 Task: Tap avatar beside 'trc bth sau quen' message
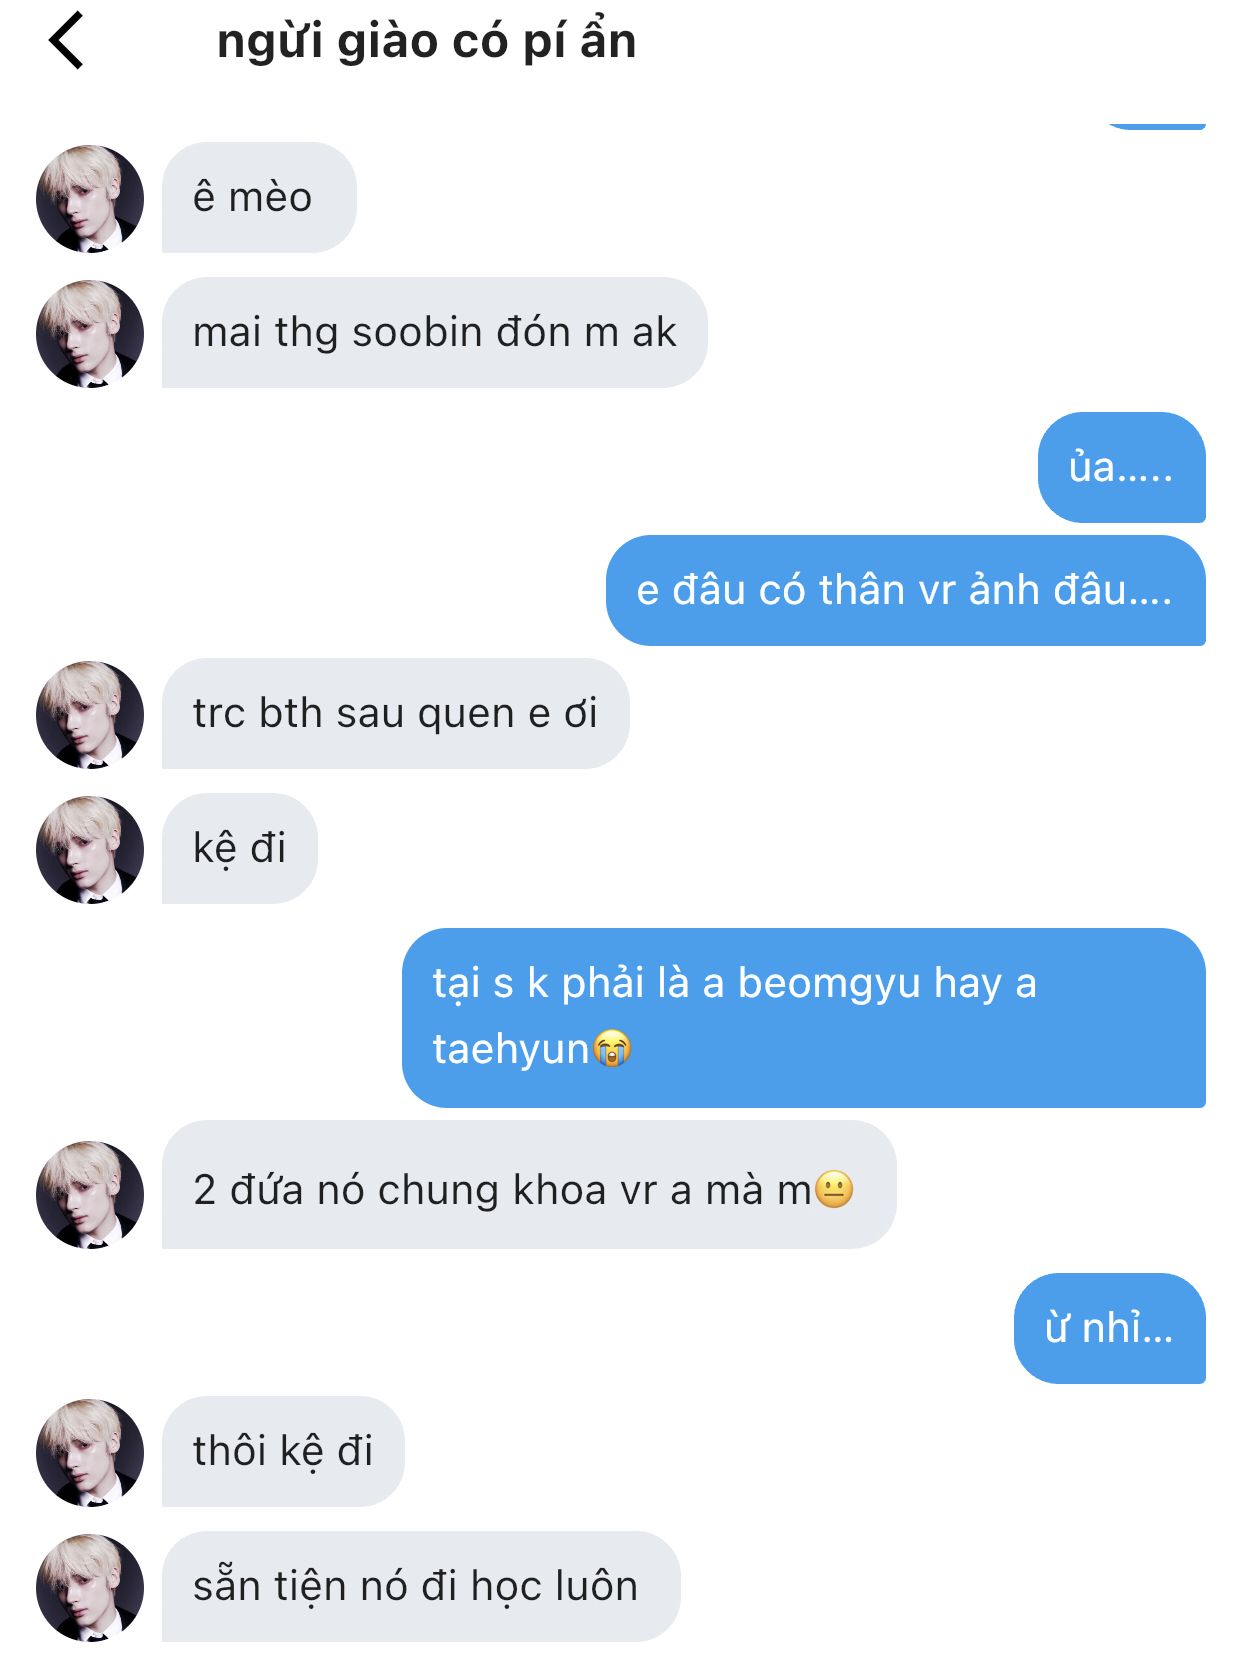(x=90, y=714)
